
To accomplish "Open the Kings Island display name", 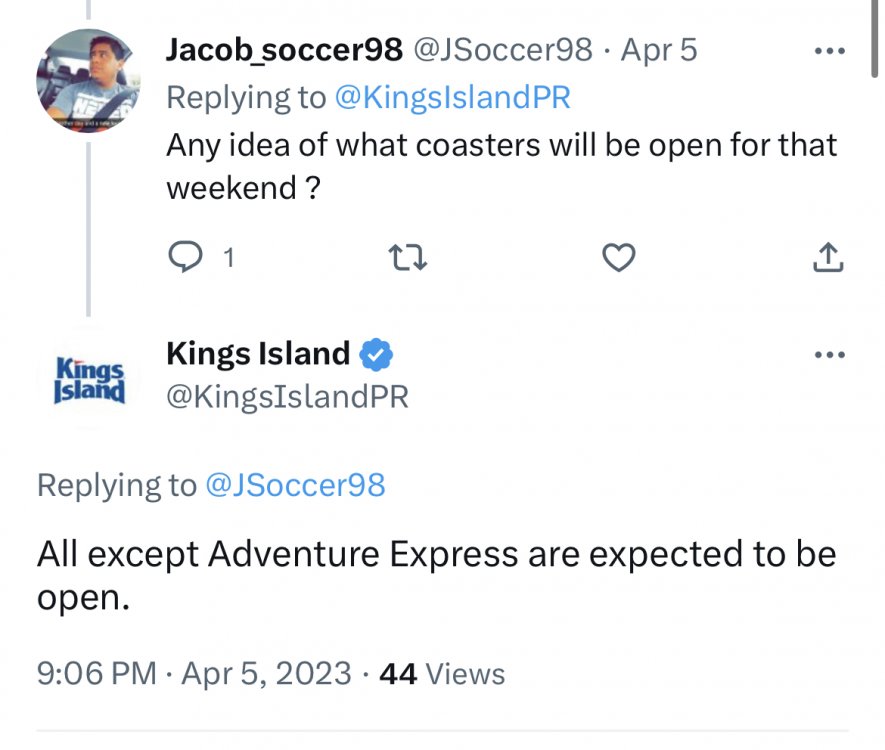I will pos(257,354).
